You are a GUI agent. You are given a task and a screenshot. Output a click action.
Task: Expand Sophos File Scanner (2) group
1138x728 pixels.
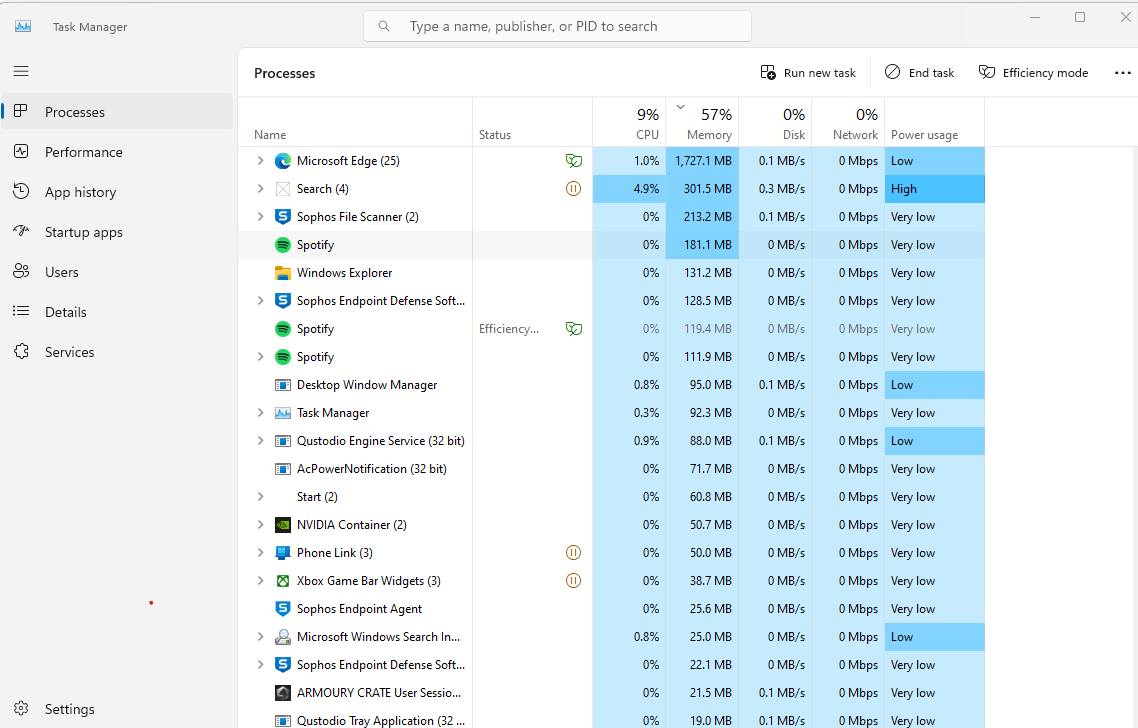pos(261,216)
